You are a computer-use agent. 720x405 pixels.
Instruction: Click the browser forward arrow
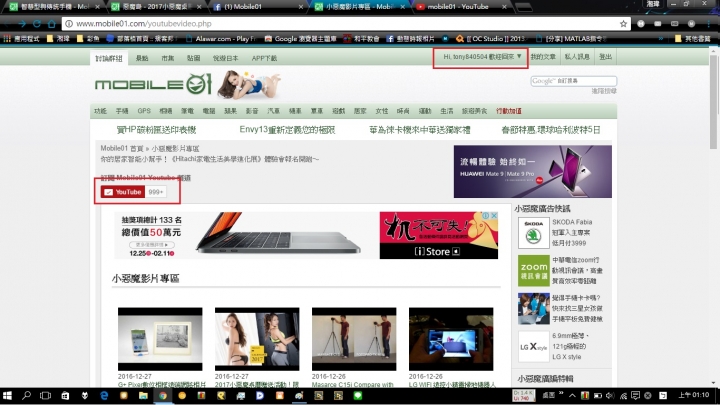pos(22,23)
